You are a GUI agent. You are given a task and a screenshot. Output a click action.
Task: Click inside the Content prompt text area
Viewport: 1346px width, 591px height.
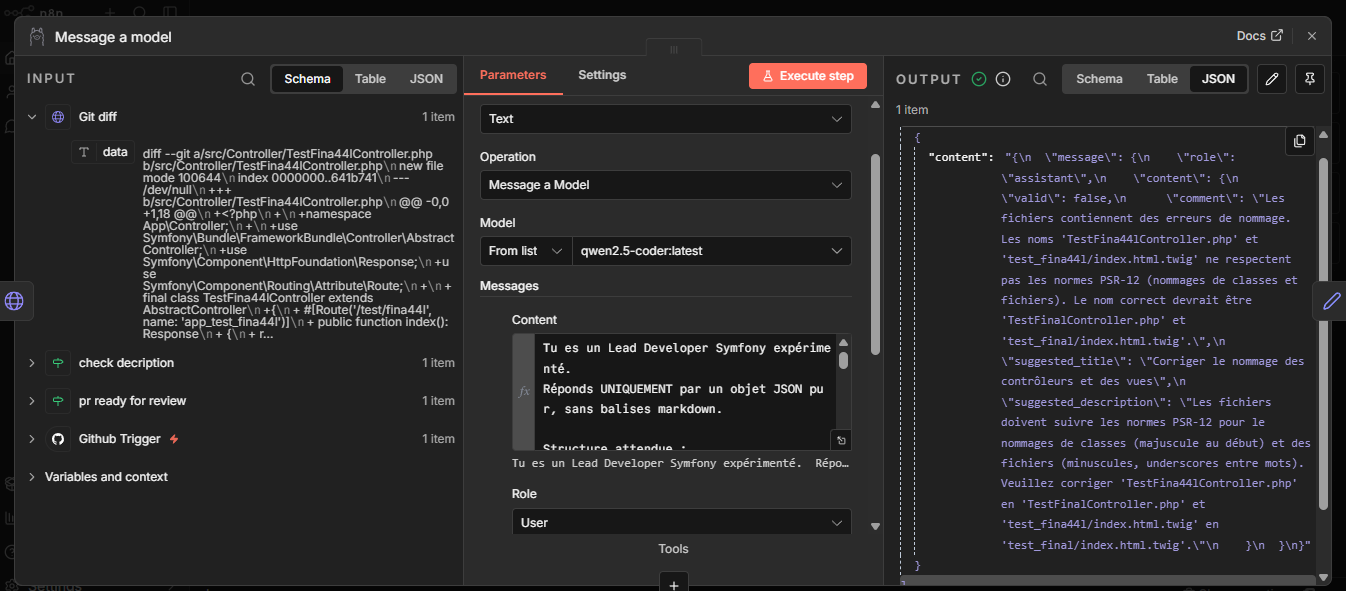click(686, 392)
